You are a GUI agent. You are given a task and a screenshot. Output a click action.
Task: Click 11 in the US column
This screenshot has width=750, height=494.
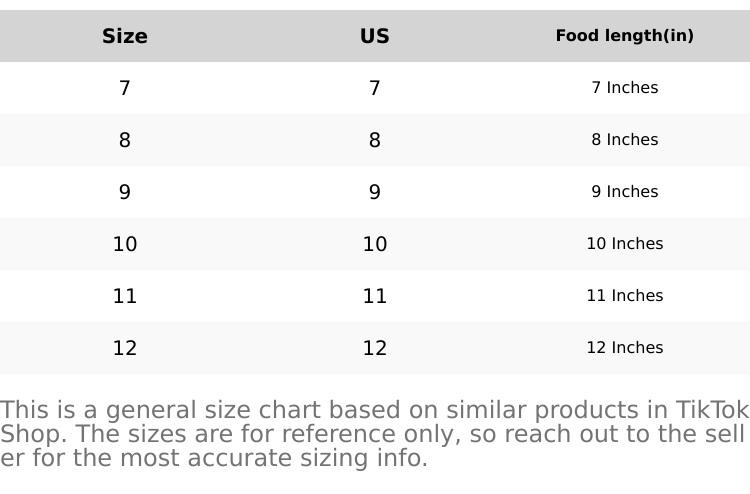coord(375,296)
